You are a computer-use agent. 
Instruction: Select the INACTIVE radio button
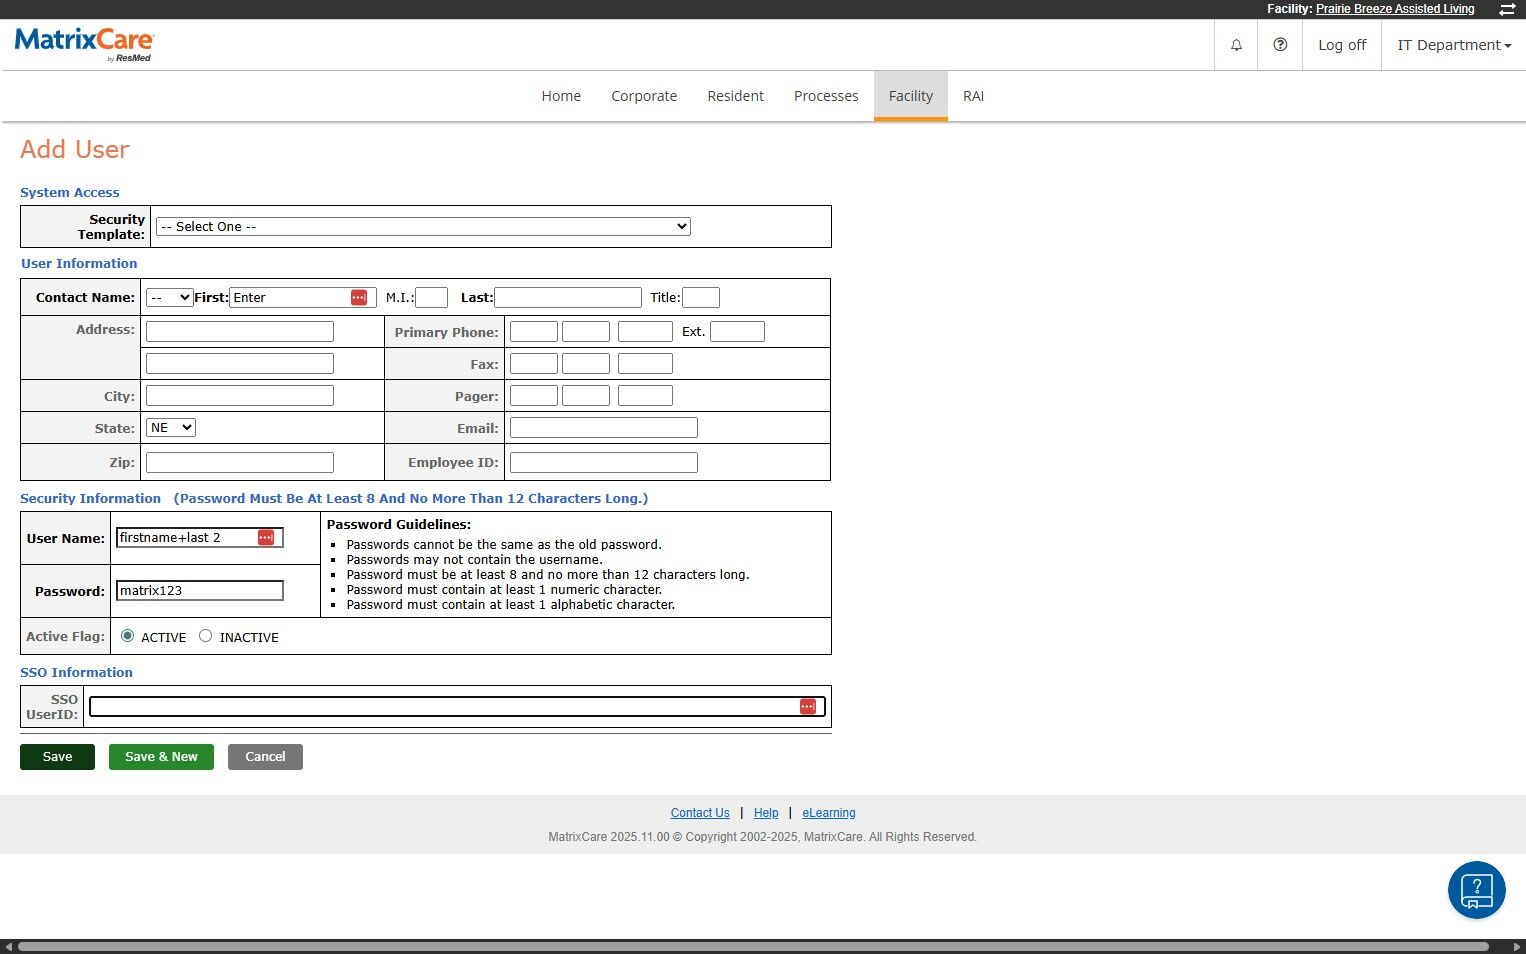pyautogui.click(x=206, y=636)
